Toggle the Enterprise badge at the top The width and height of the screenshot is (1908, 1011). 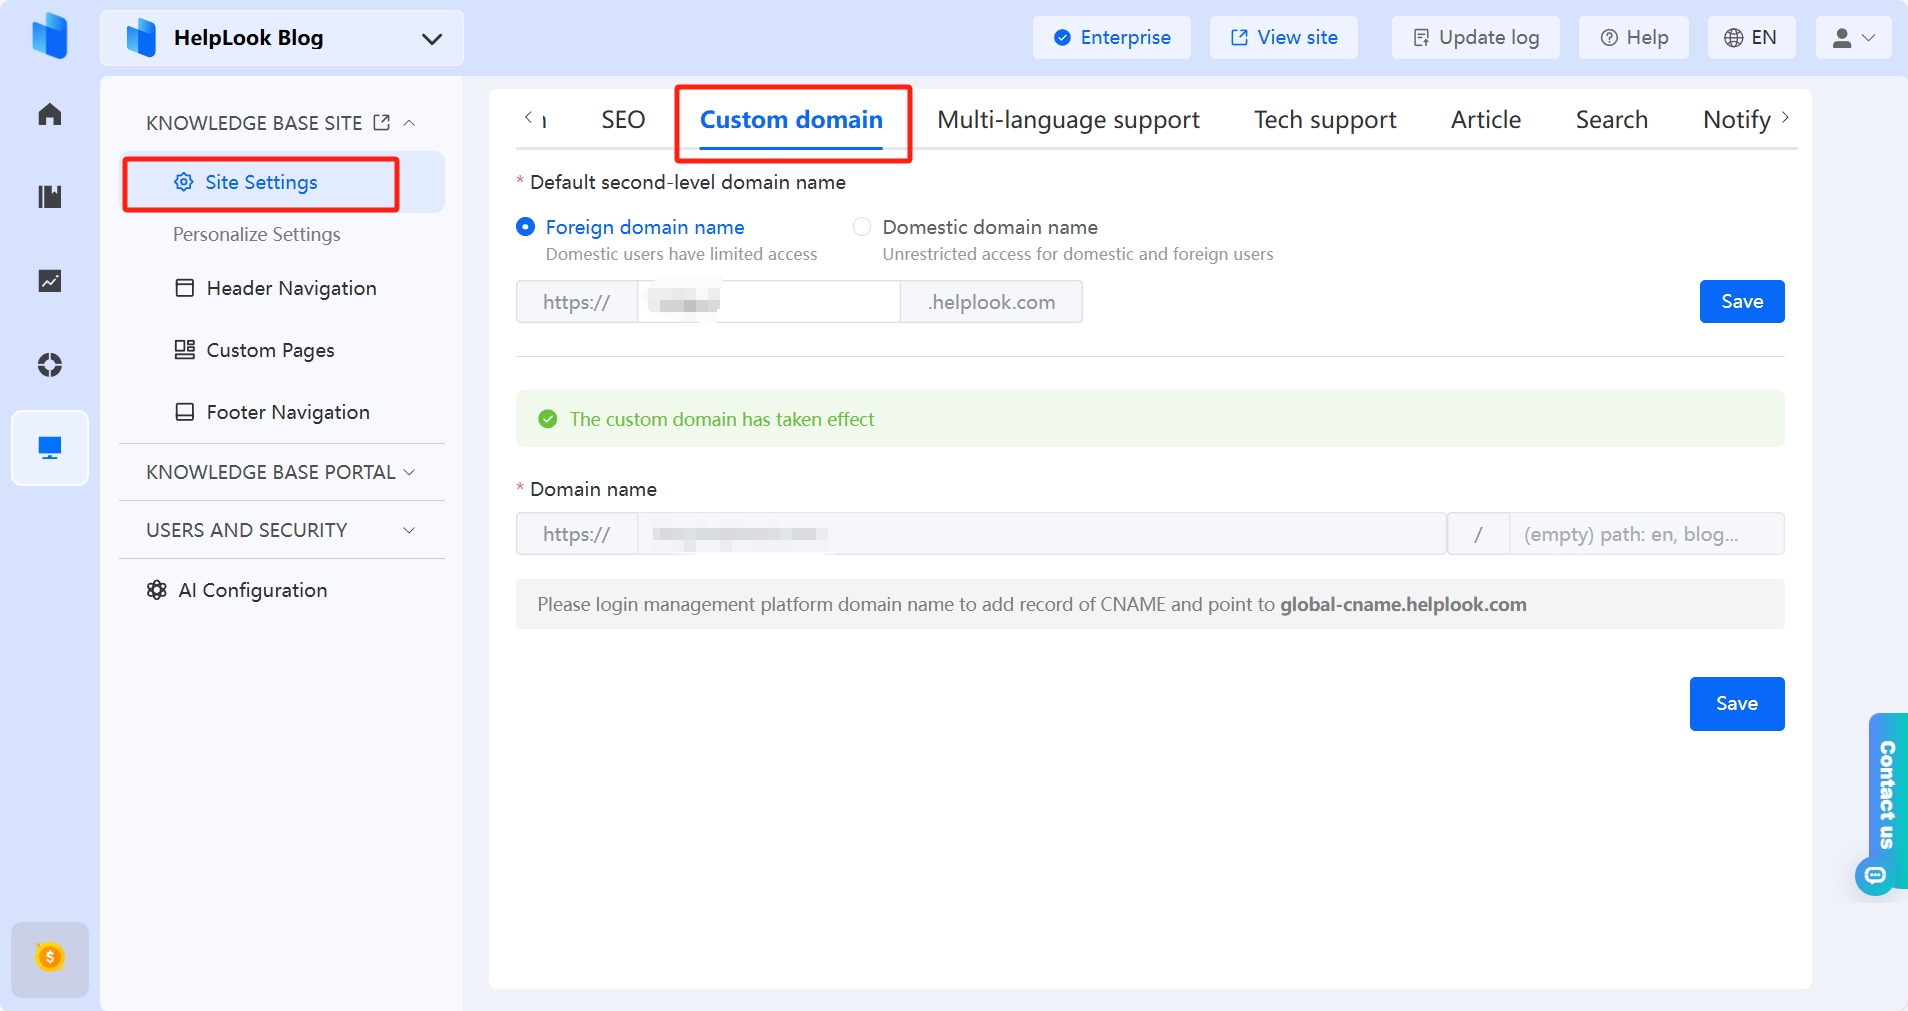point(1111,37)
